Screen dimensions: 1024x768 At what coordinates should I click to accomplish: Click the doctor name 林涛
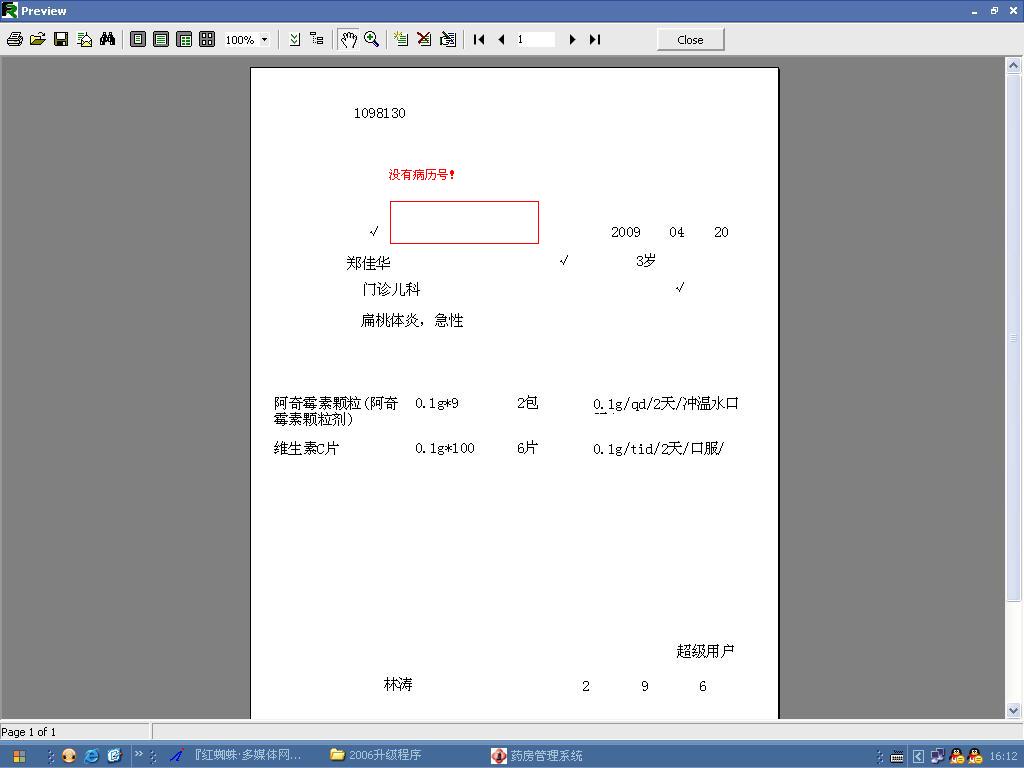[x=398, y=684]
